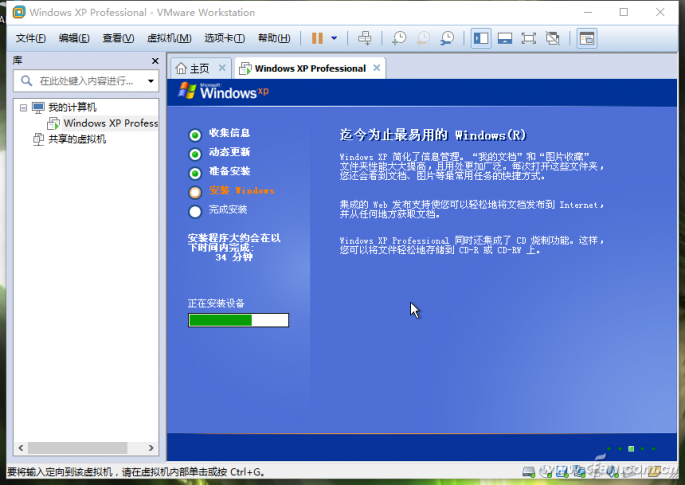Click the 正在安装设备 status text

(216, 303)
